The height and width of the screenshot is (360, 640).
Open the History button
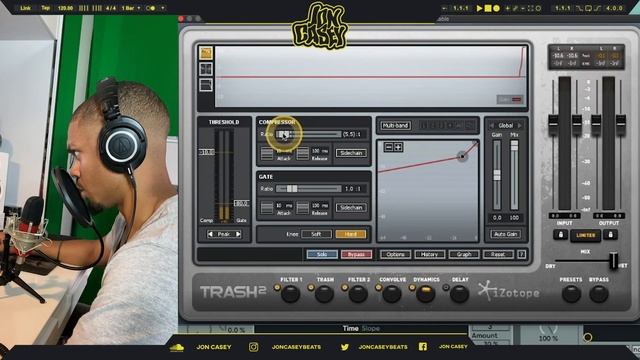point(429,254)
